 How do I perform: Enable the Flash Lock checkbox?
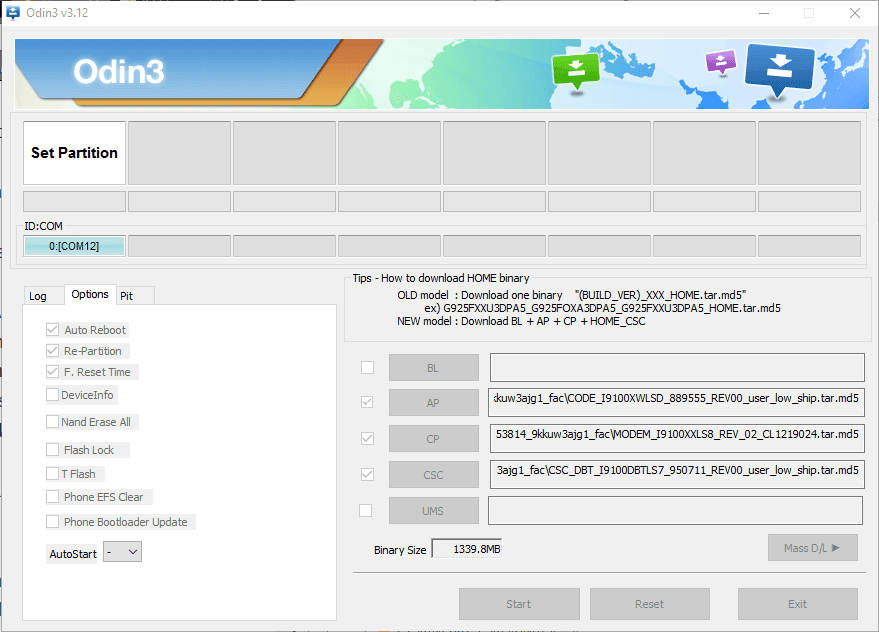[53, 450]
